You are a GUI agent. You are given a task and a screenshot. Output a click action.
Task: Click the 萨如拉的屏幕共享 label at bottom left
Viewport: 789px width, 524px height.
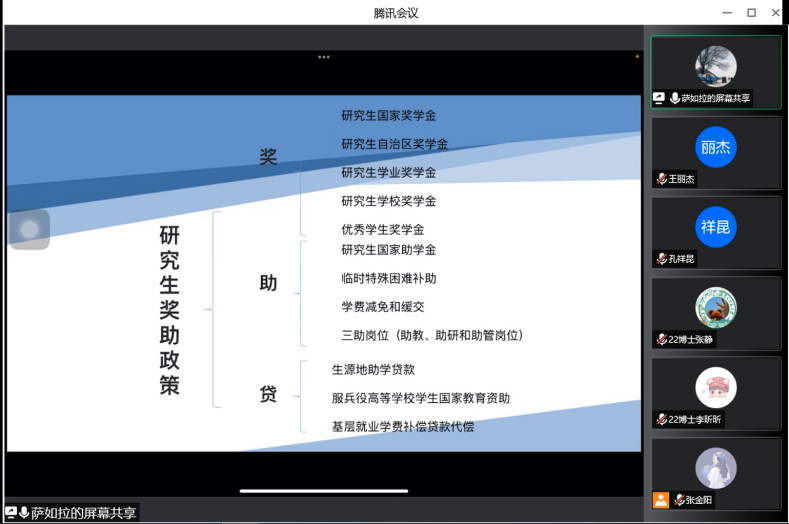pos(83,513)
